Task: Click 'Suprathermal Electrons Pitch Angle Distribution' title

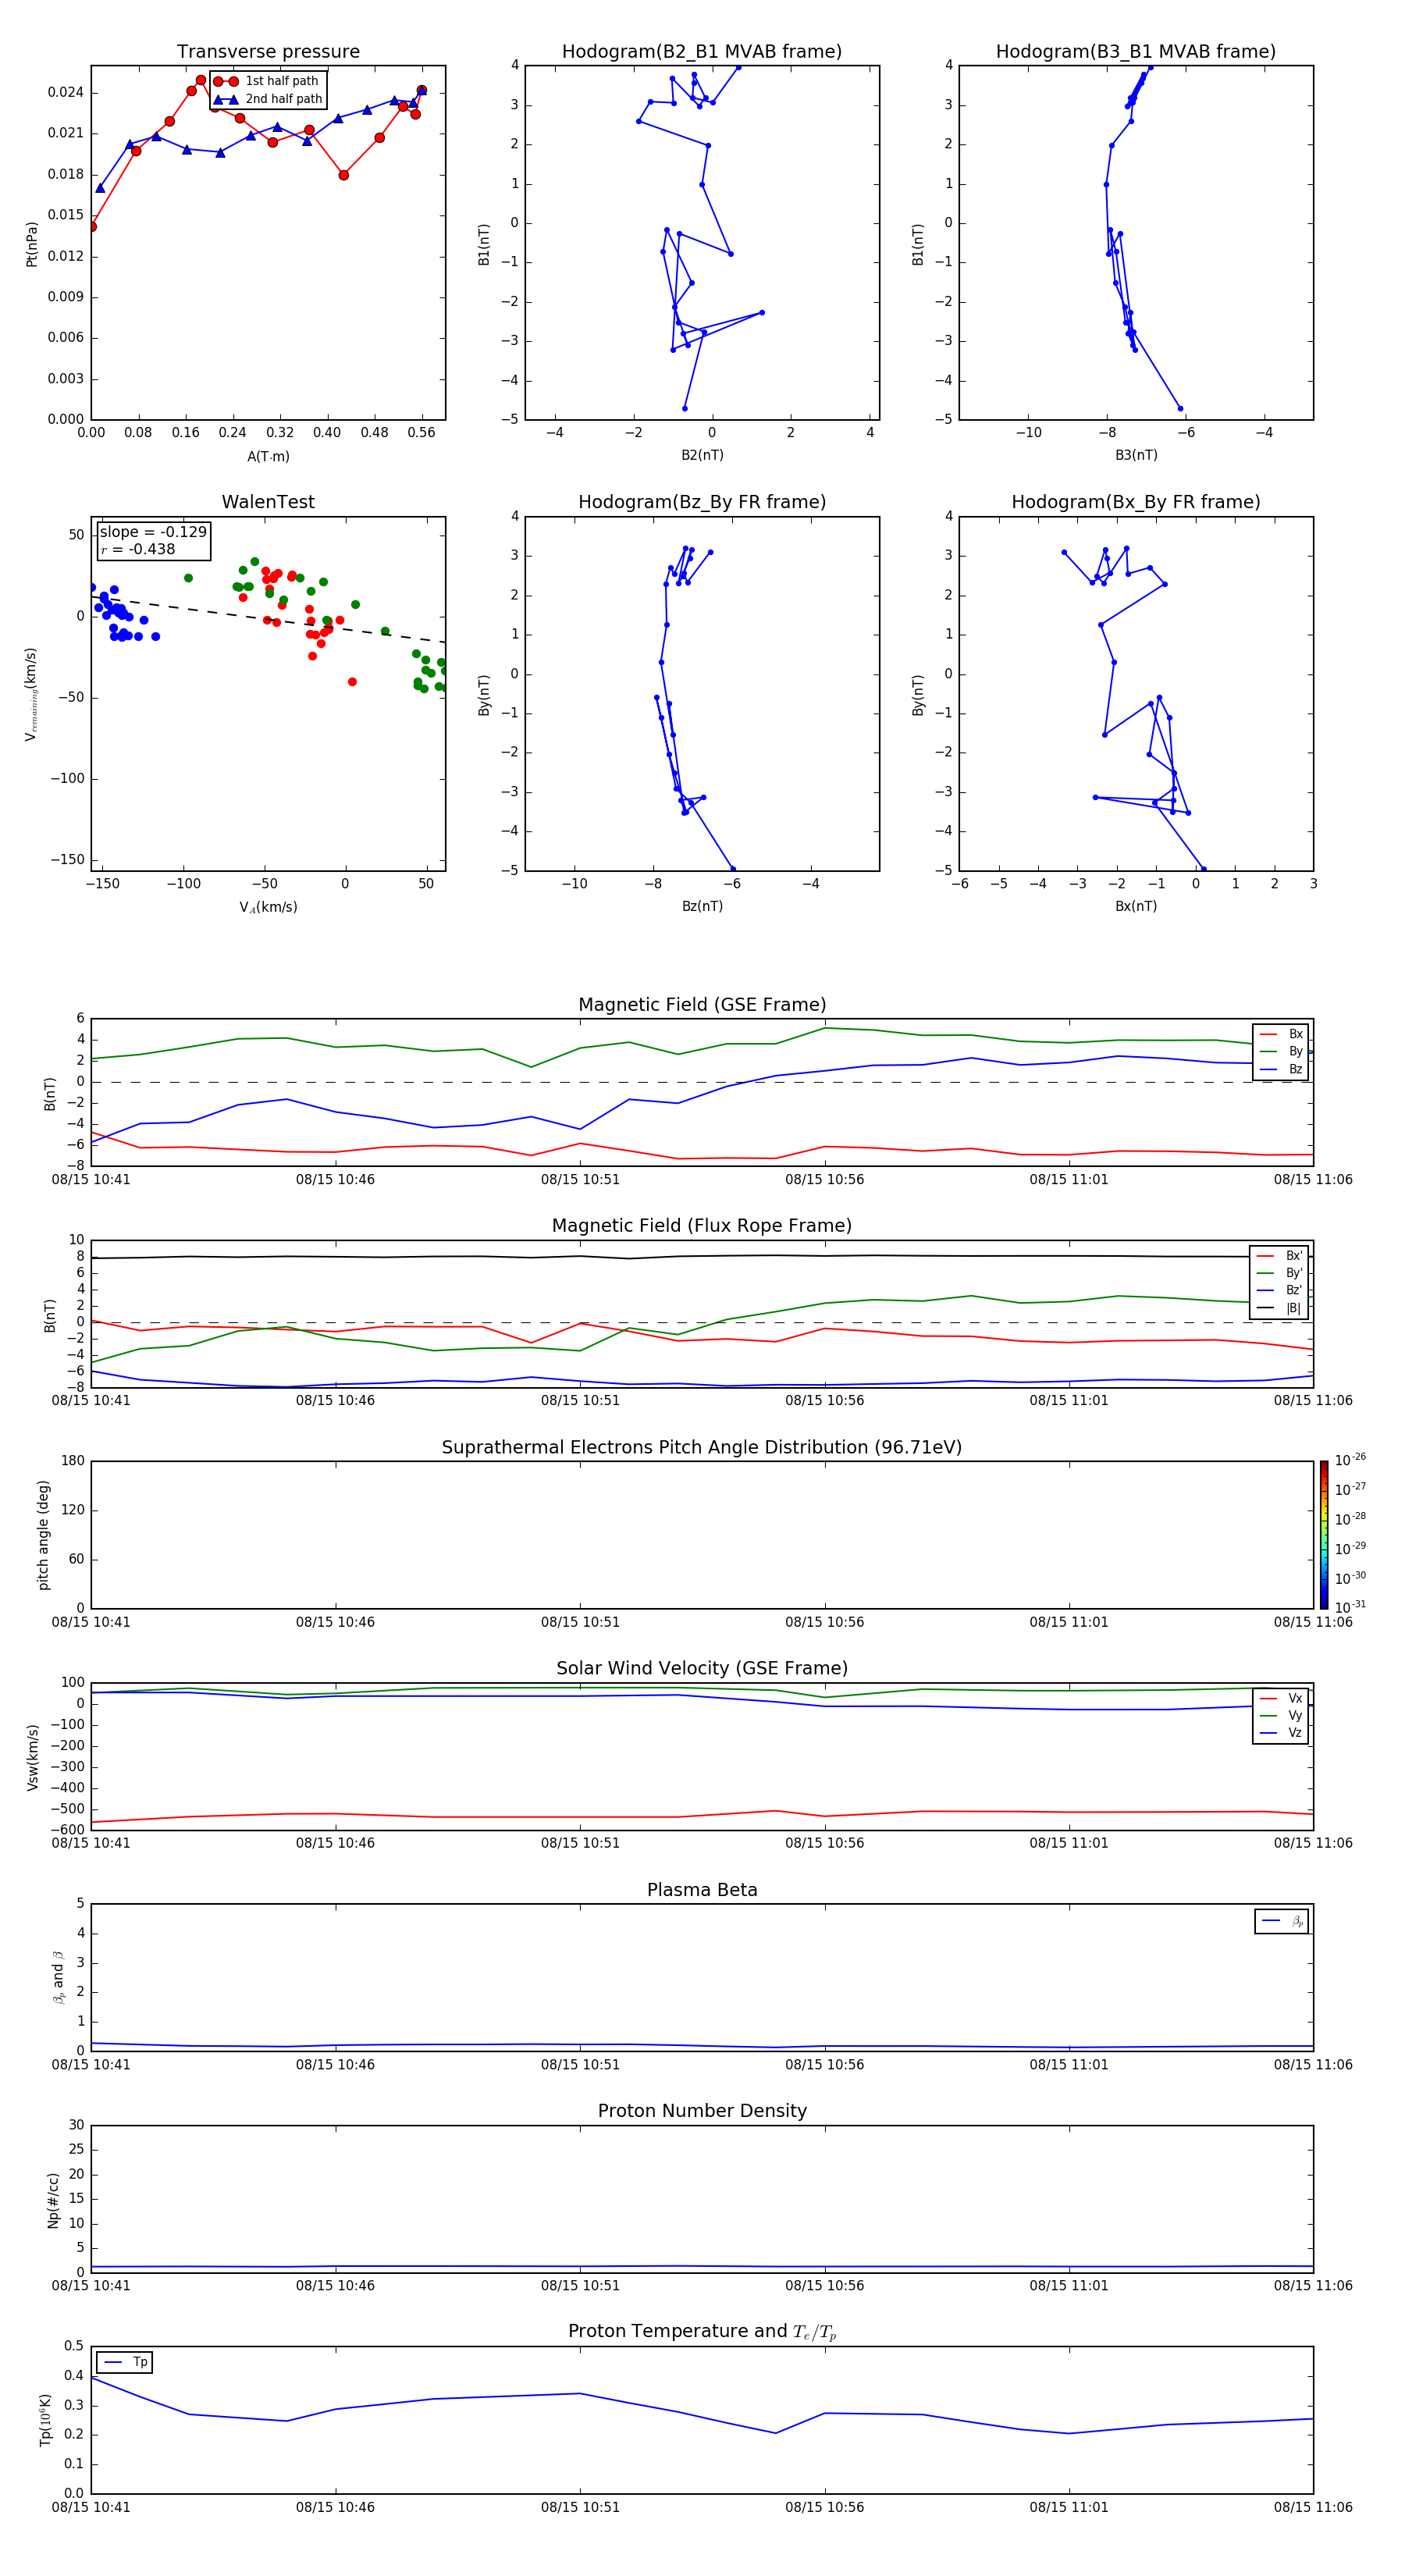Action: tap(702, 1447)
